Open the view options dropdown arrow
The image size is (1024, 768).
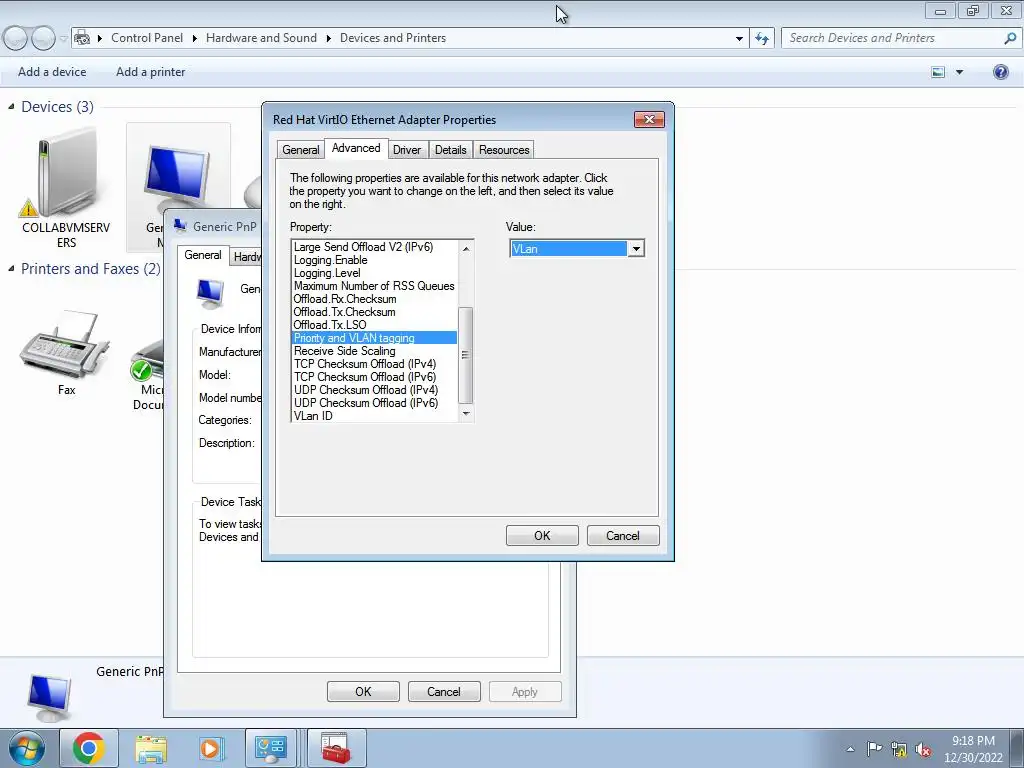[959, 72]
